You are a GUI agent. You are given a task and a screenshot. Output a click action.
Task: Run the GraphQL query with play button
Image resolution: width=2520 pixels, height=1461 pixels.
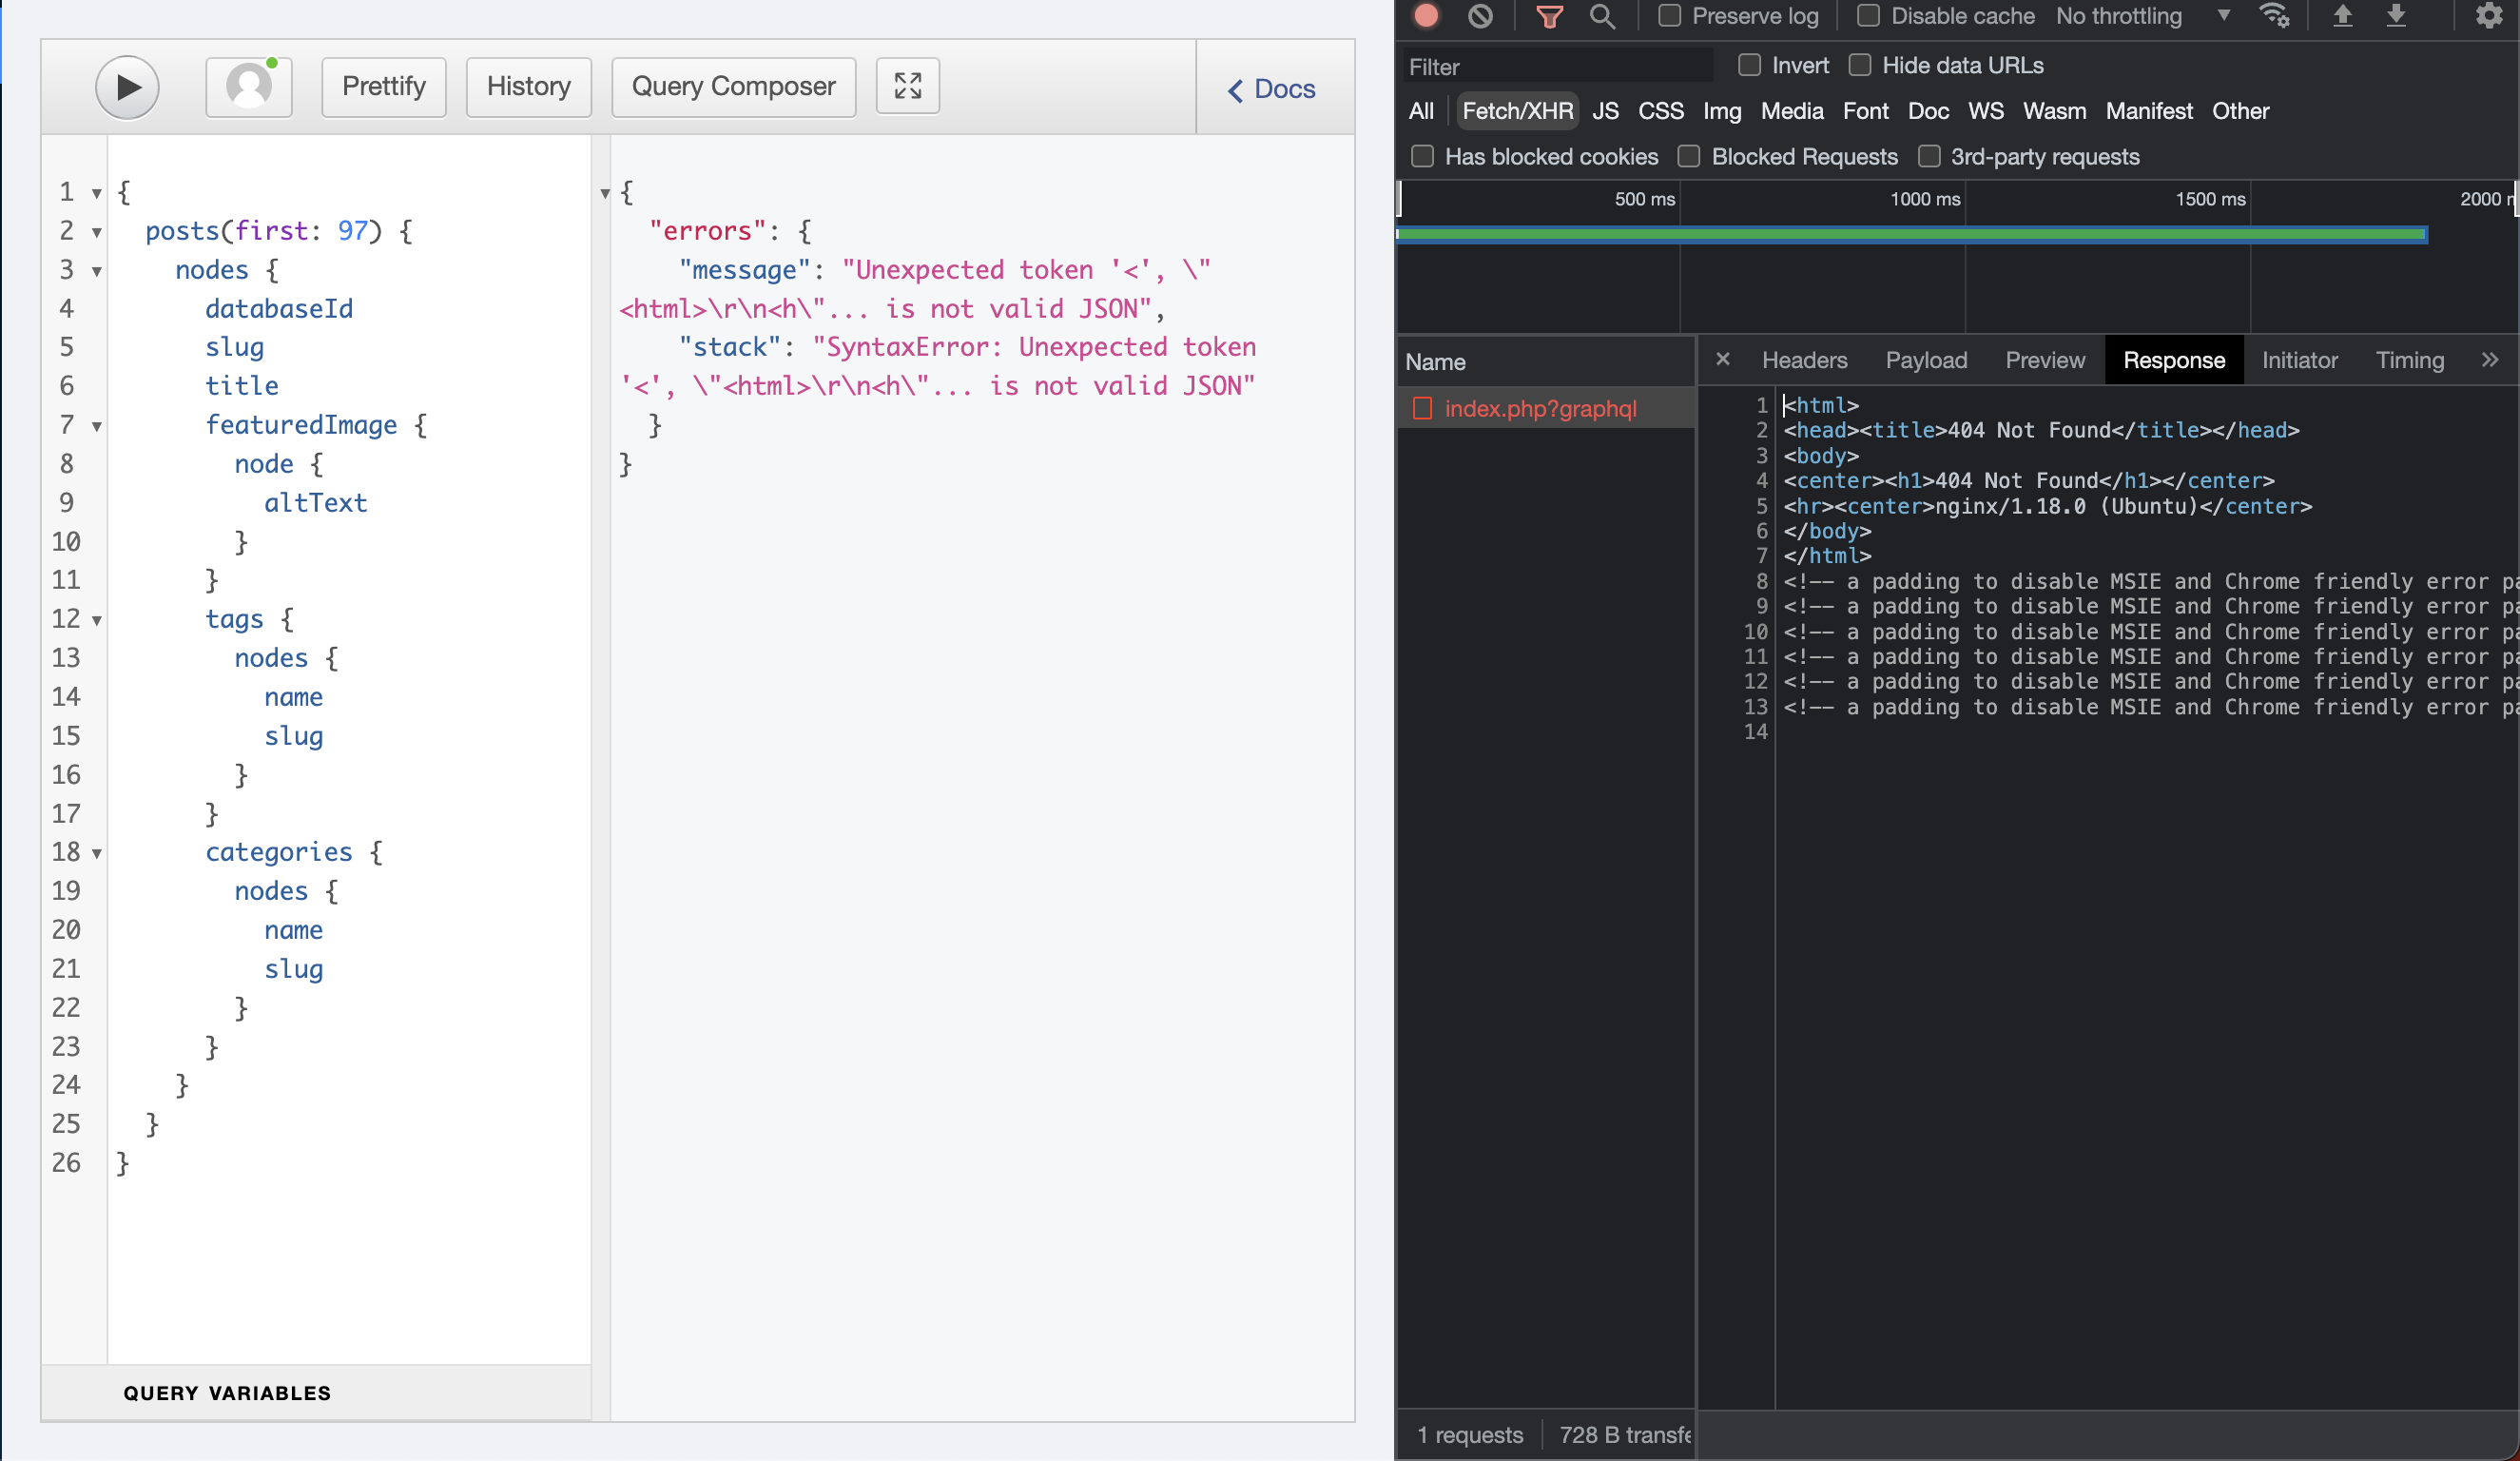click(x=127, y=87)
